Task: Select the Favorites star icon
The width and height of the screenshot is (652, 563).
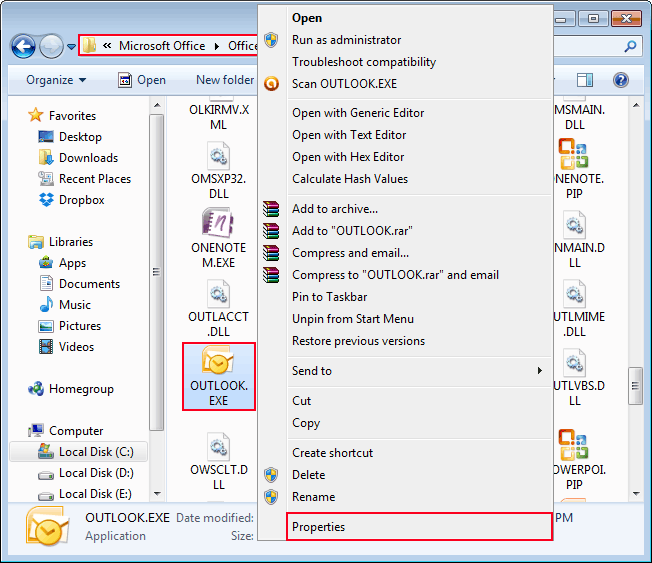Action: (x=36, y=115)
